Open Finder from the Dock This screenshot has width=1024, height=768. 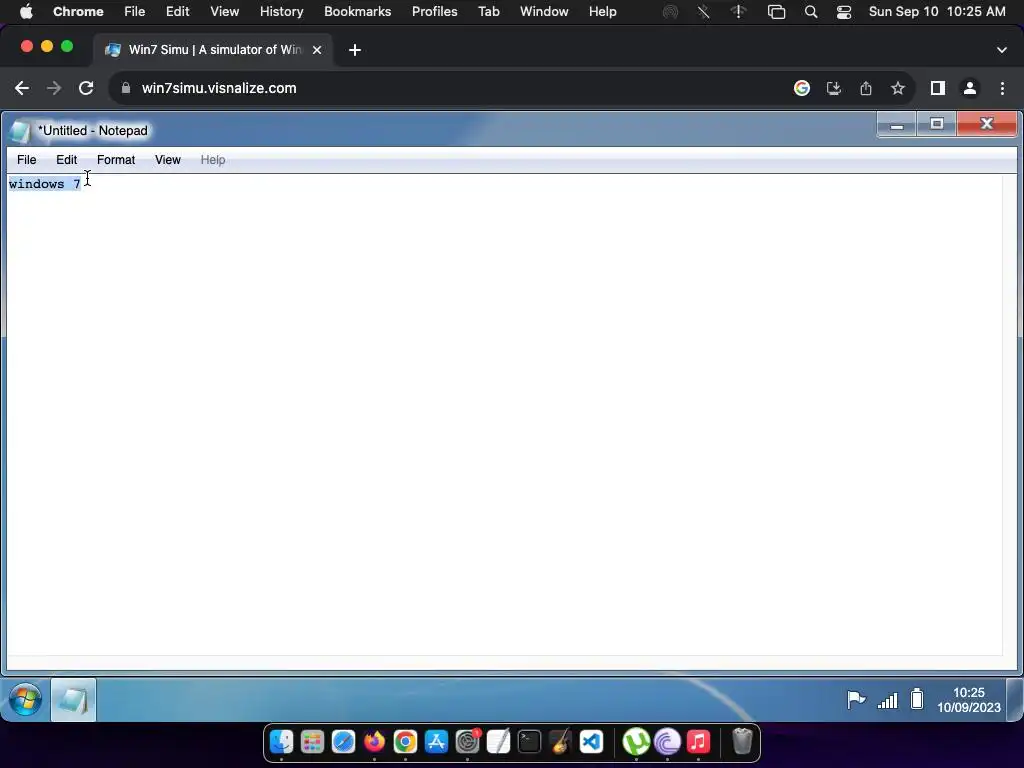[281, 742]
